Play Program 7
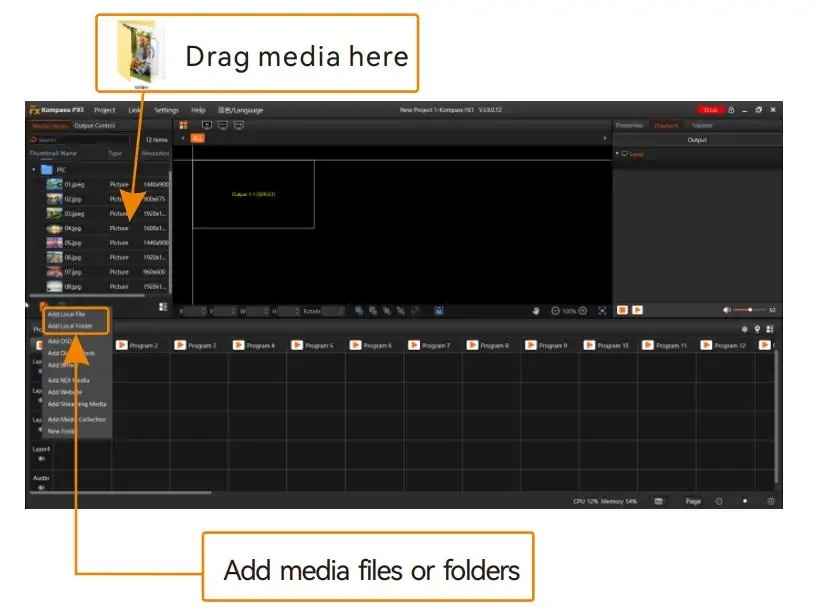This screenshot has width=817, height=612. pyautogui.click(x=414, y=345)
